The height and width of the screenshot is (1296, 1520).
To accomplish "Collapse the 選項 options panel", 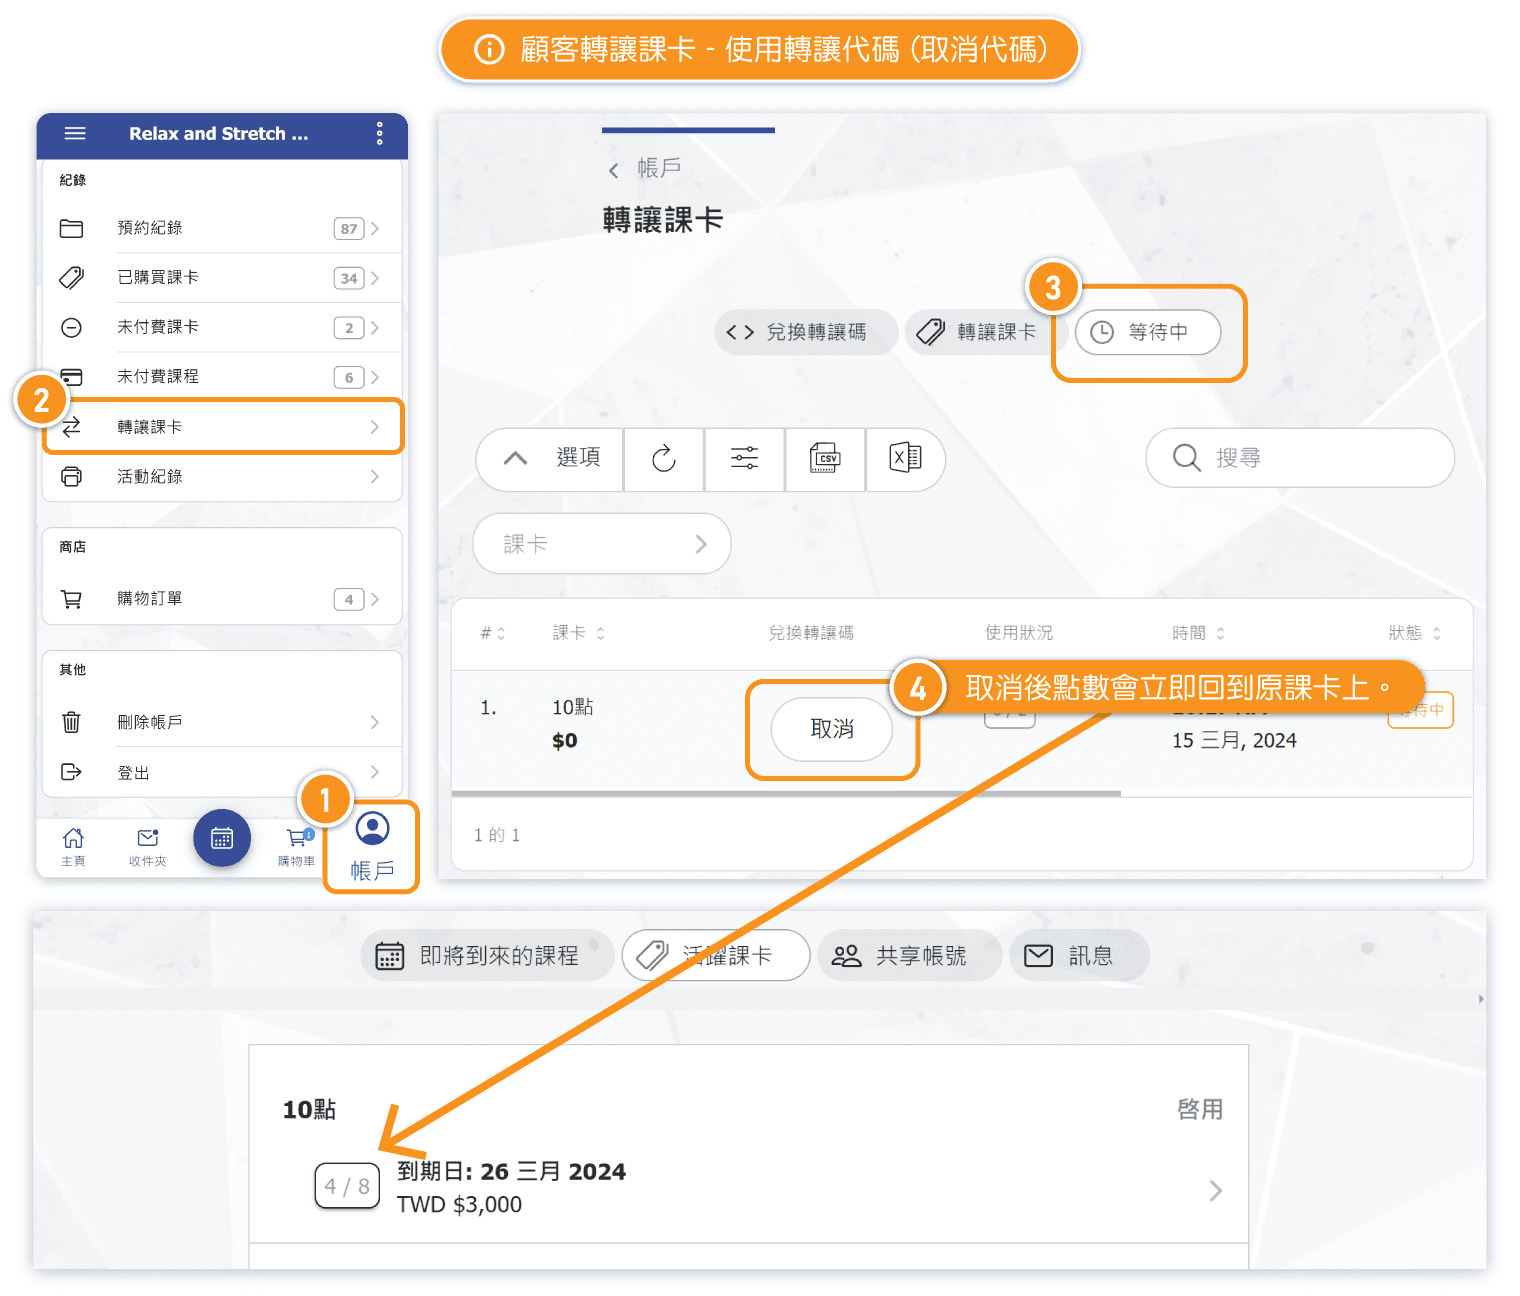I will (x=550, y=459).
